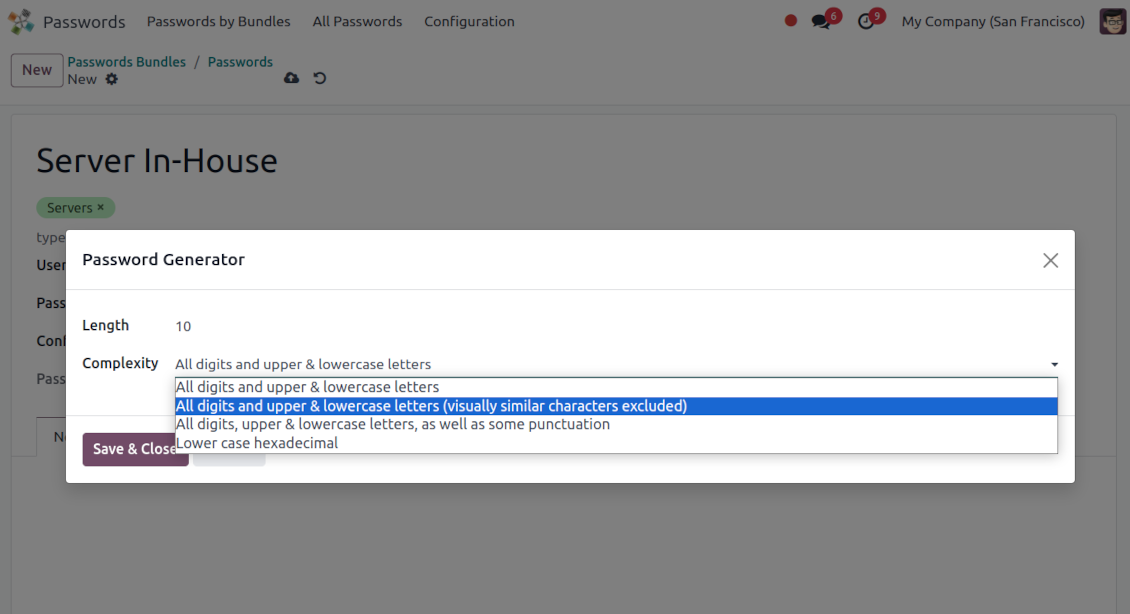Click the red recording status dot
This screenshot has height=614, width=1130.
(x=791, y=21)
